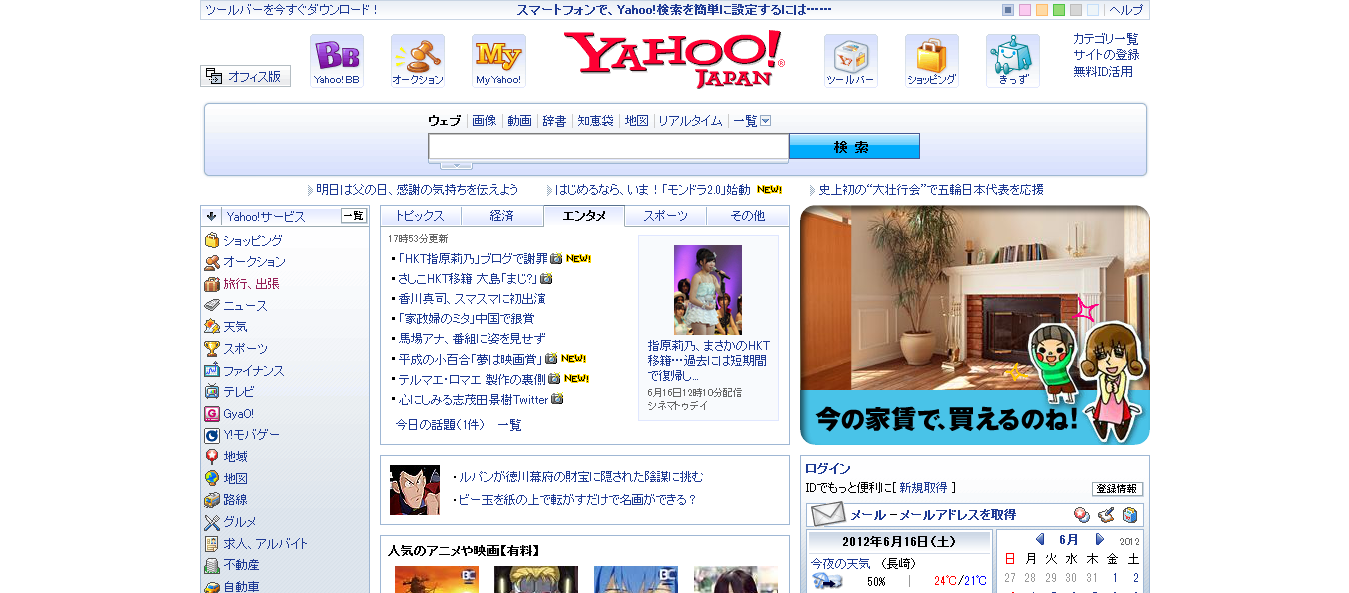Image resolution: width=1349 pixels, height=593 pixels.
Task: Switch to the 経済 news tab
Action: pyautogui.click(x=502, y=216)
